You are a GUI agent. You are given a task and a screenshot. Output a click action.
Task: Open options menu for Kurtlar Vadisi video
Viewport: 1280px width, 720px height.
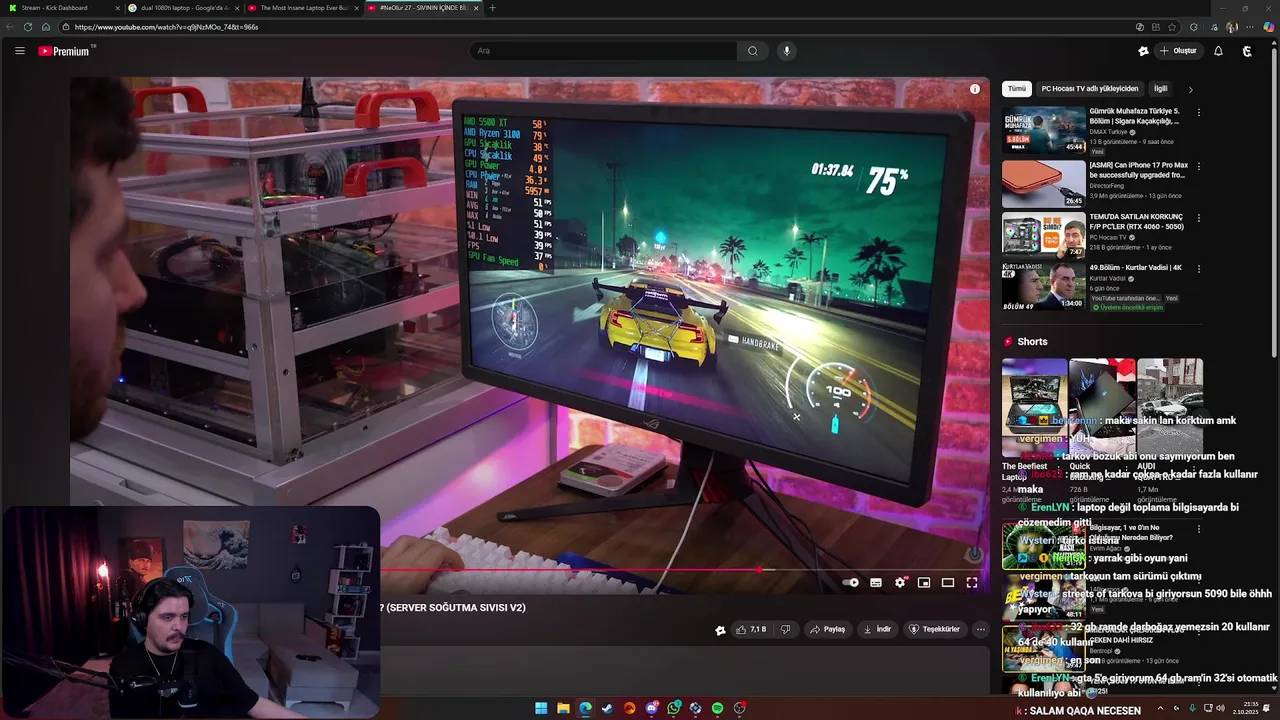tap(1198, 269)
